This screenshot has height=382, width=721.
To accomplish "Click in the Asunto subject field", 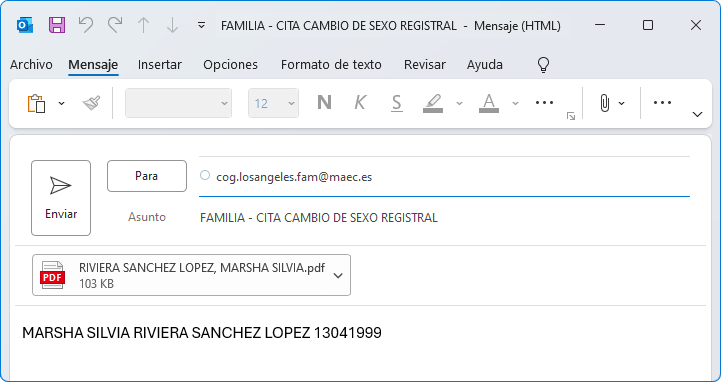I will 444,217.
